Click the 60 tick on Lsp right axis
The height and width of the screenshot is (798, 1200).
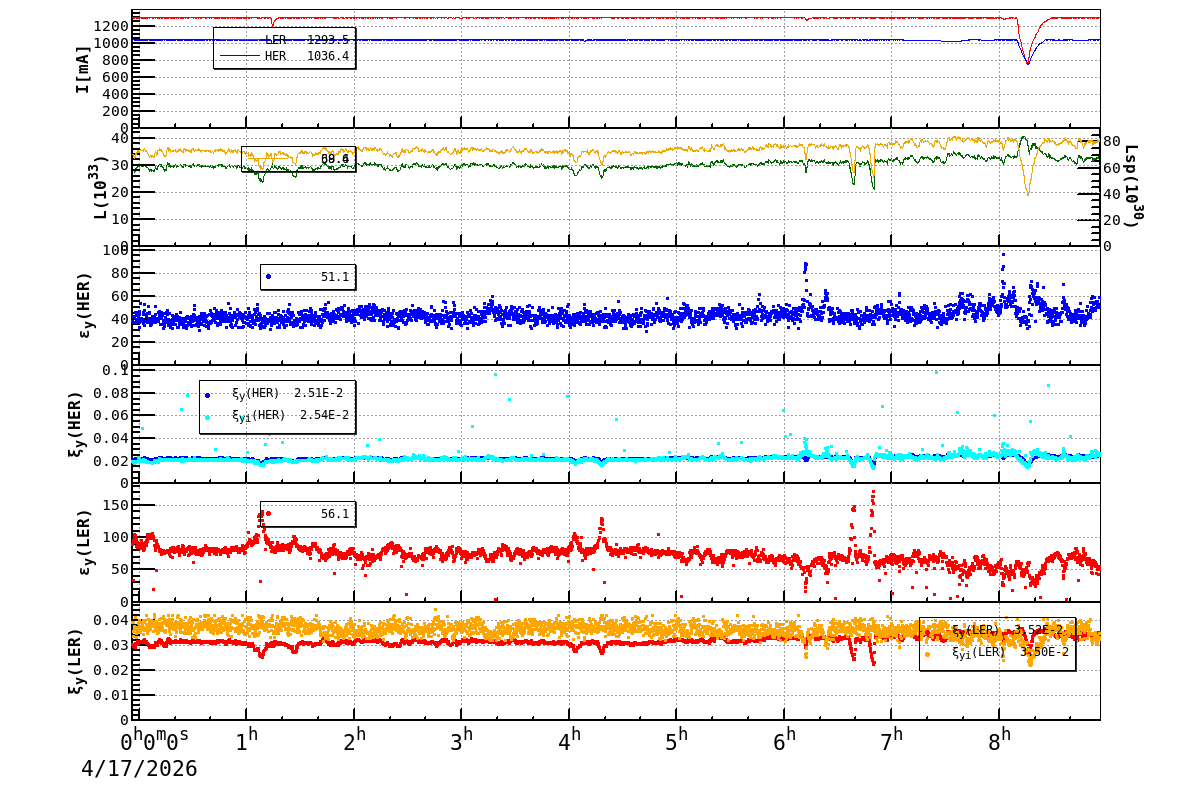1111,167
